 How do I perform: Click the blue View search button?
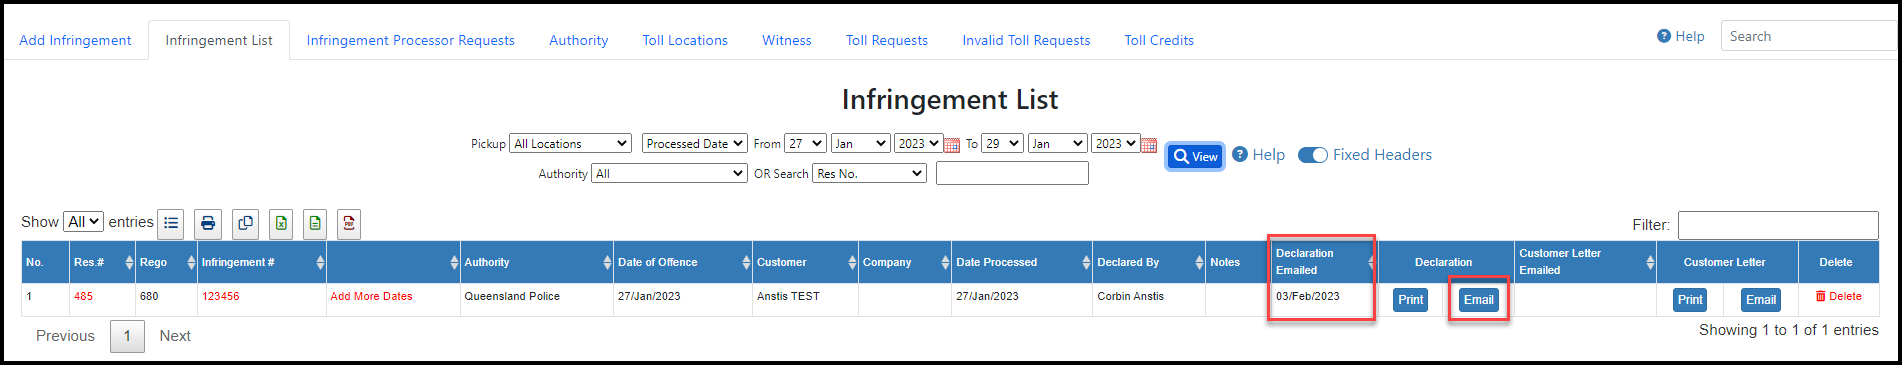click(1195, 157)
